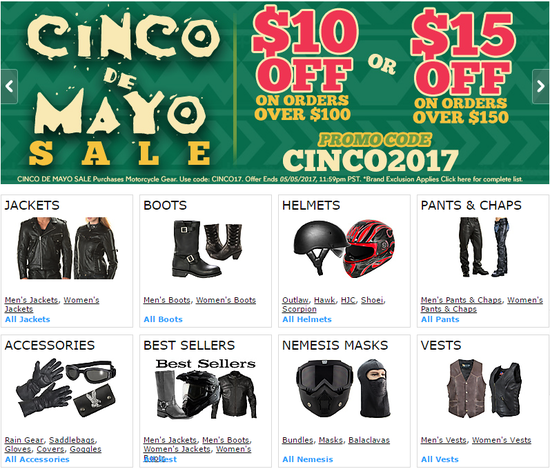550x469 pixels.
Task: Go to previous banner with left arrow
Action: (9, 86)
